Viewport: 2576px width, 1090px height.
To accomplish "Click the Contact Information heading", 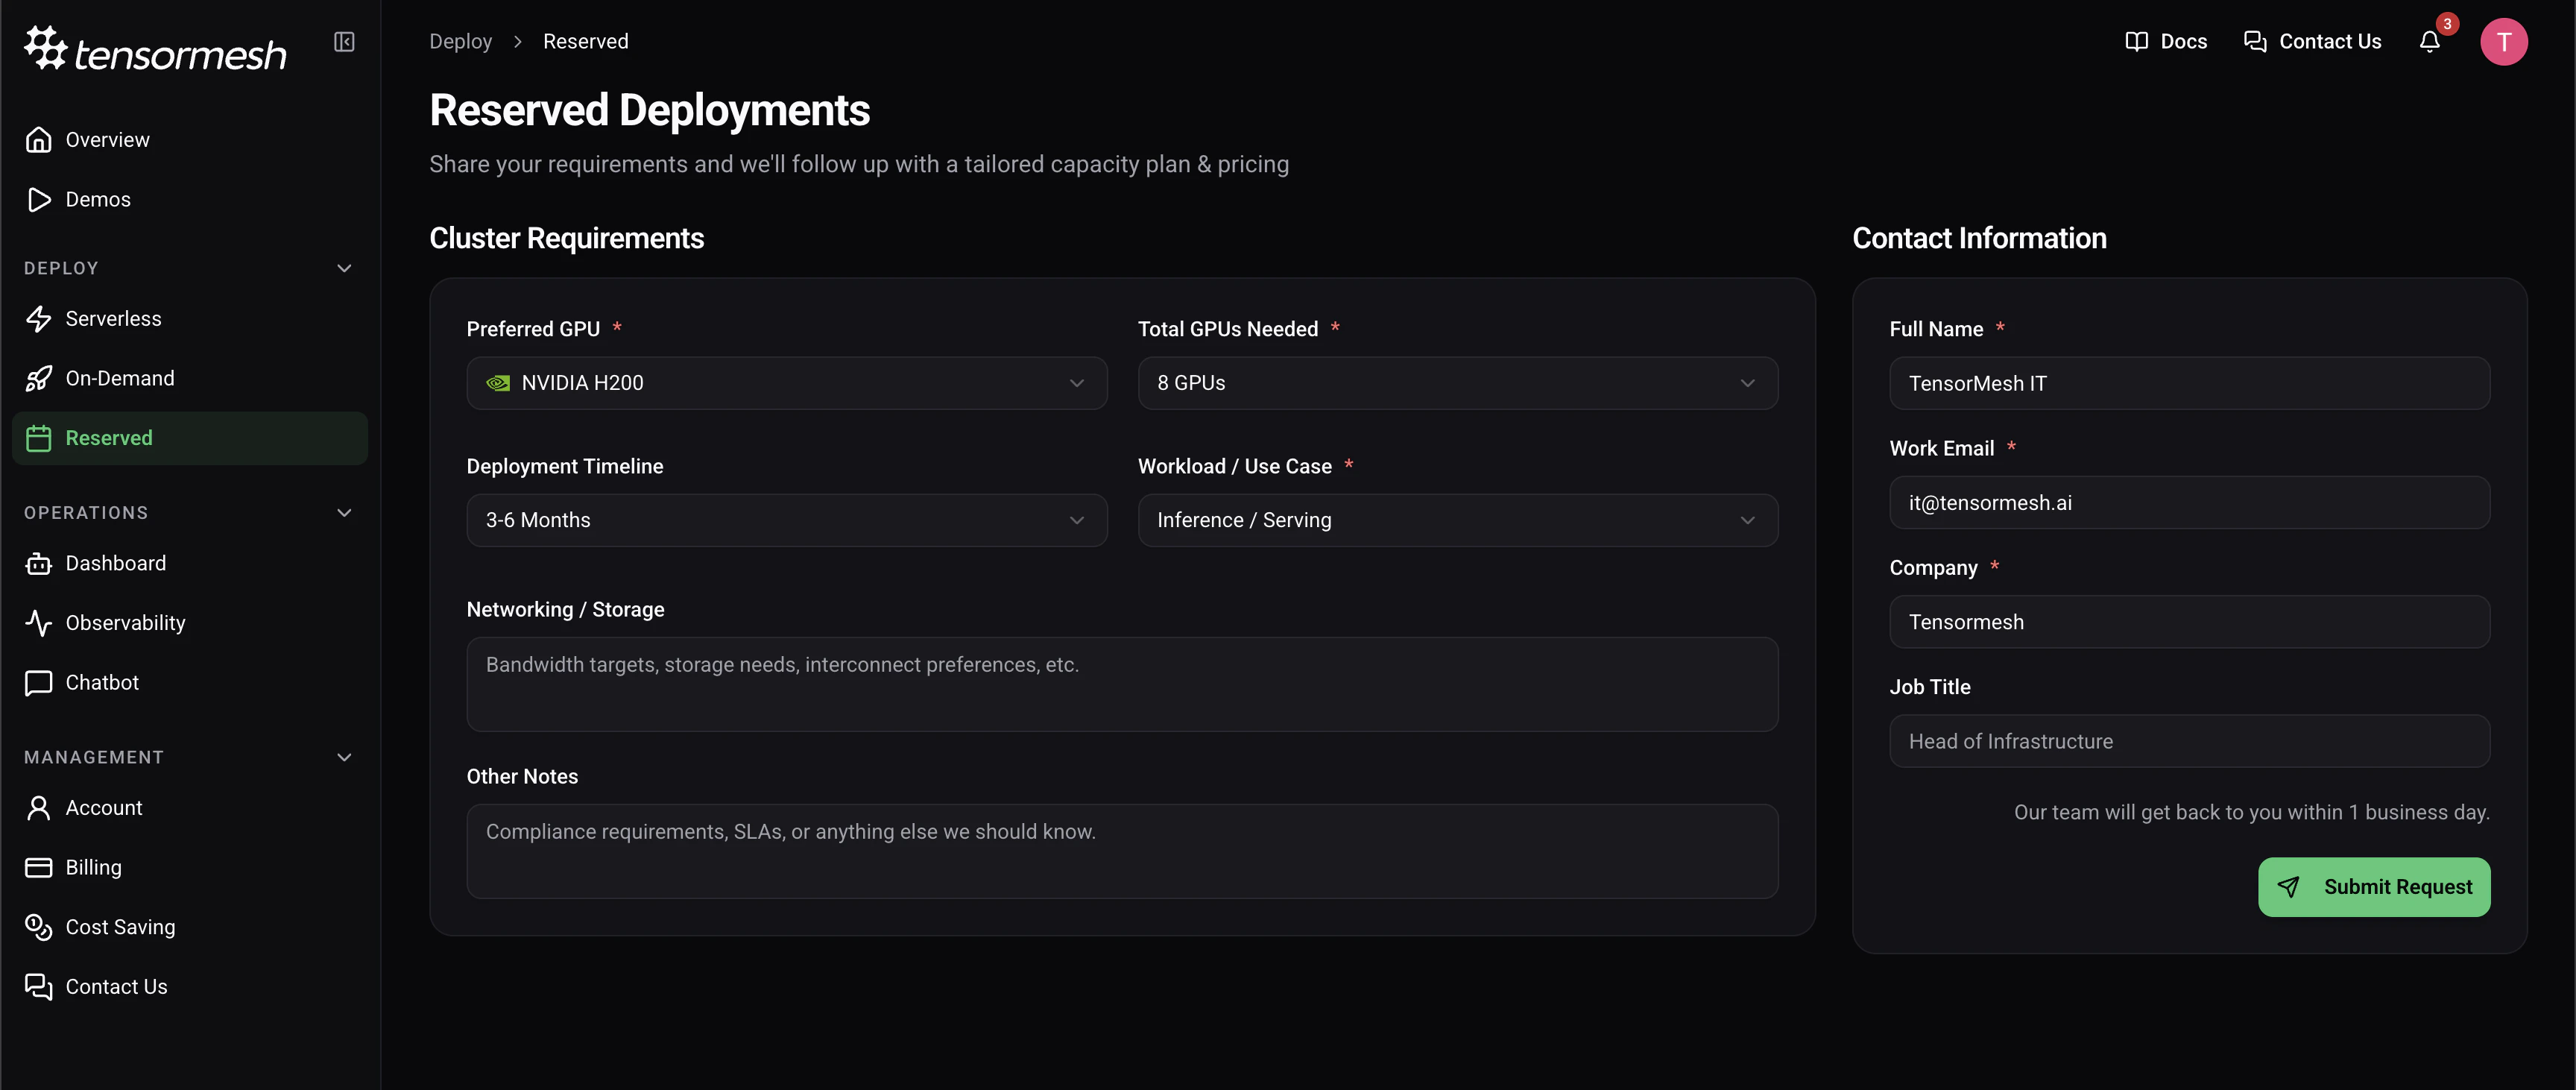I will tap(1979, 238).
